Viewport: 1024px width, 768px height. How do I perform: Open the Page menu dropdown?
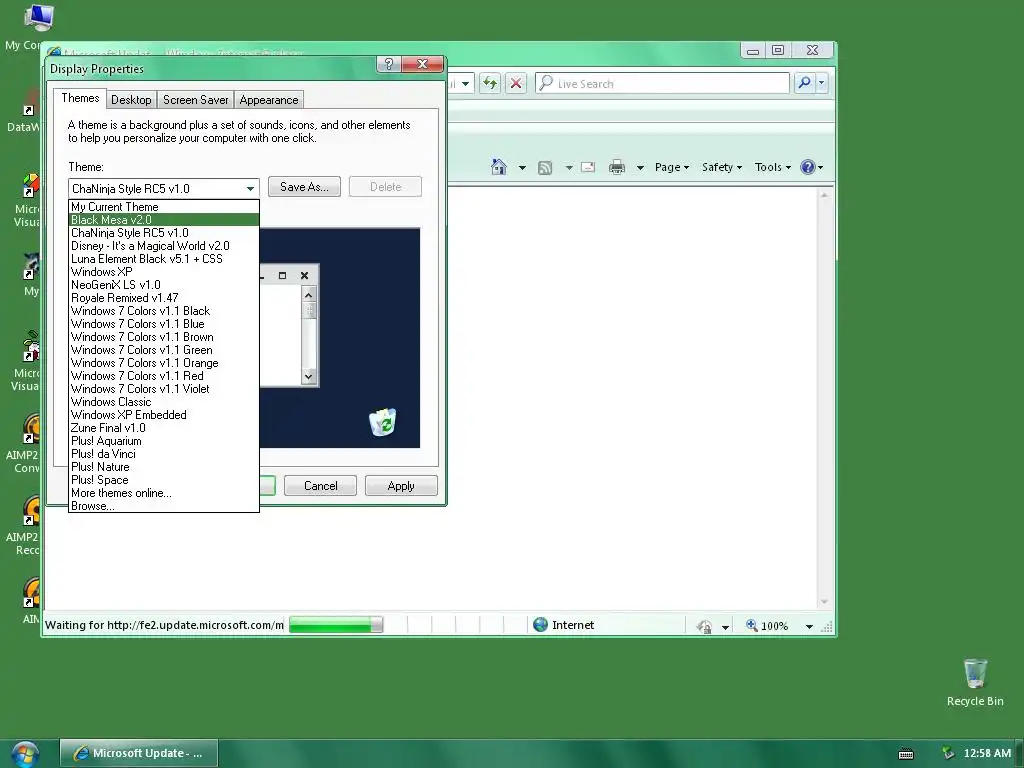point(672,167)
